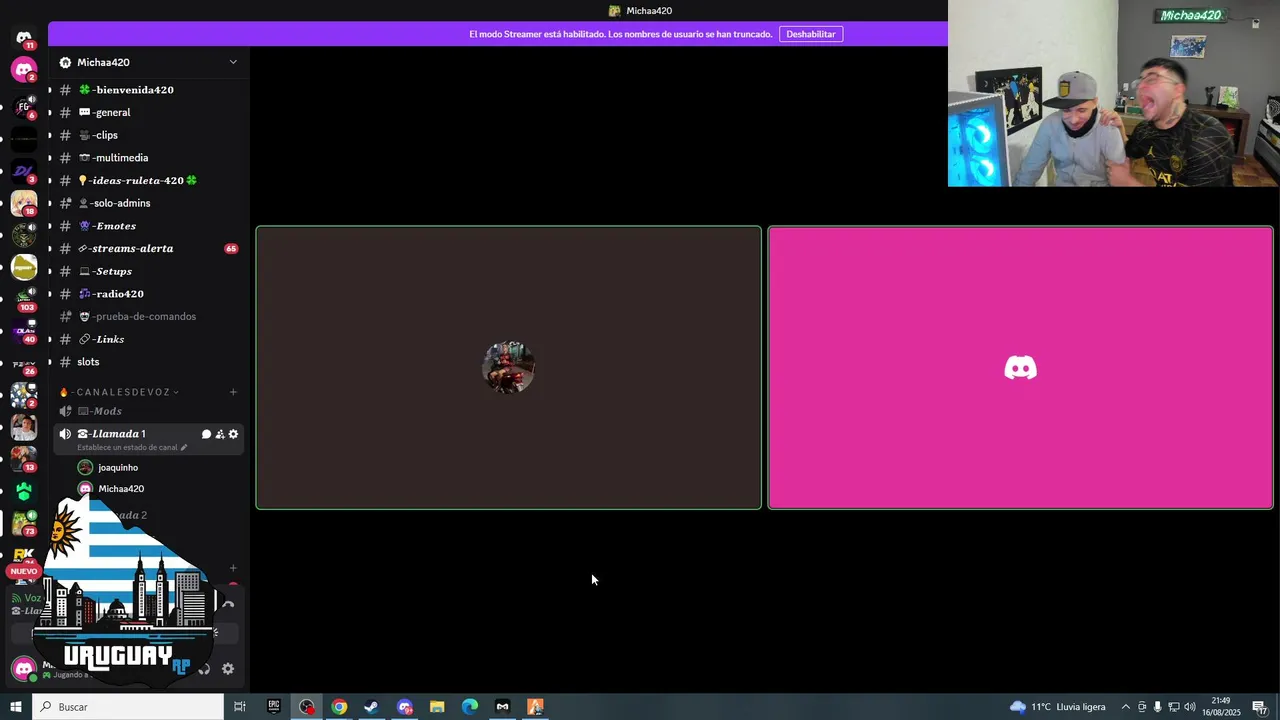
Task: Open Discord on taskbar
Action: [x=404, y=706]
